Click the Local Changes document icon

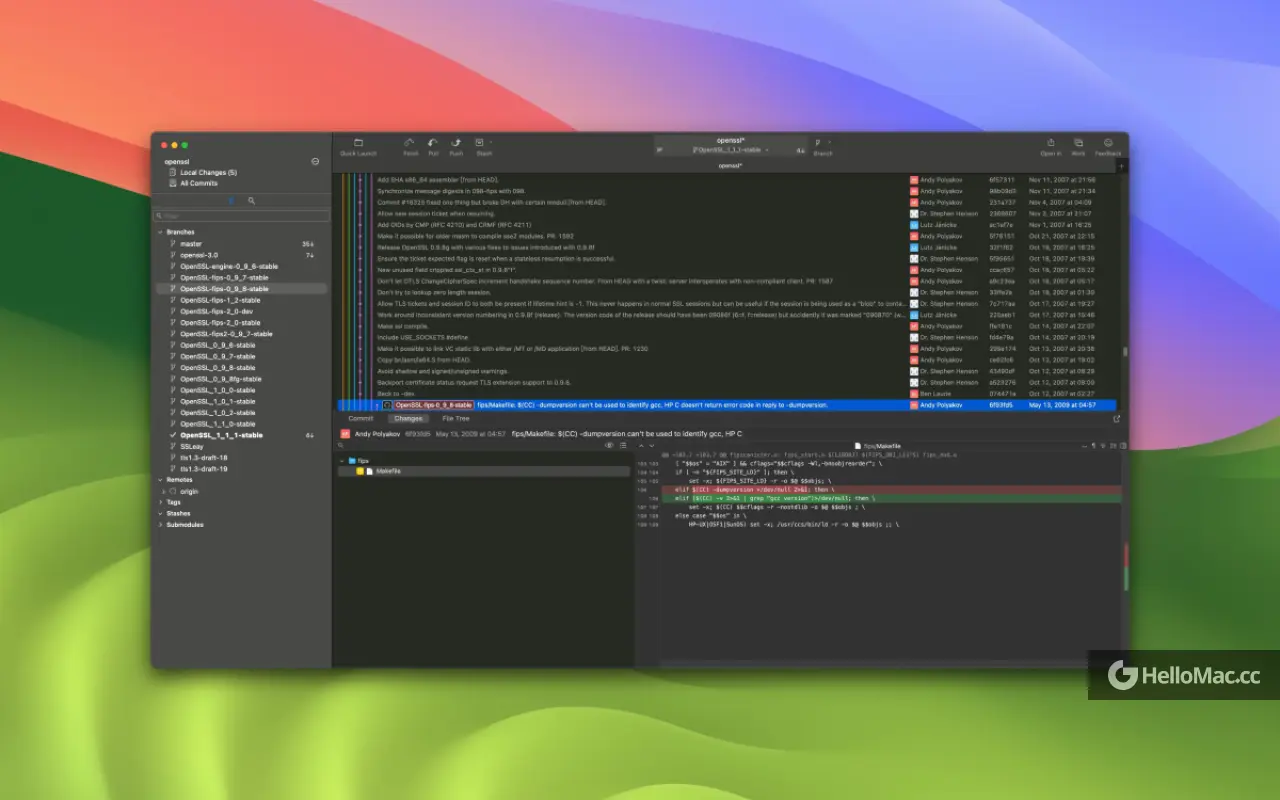(172, 172)
